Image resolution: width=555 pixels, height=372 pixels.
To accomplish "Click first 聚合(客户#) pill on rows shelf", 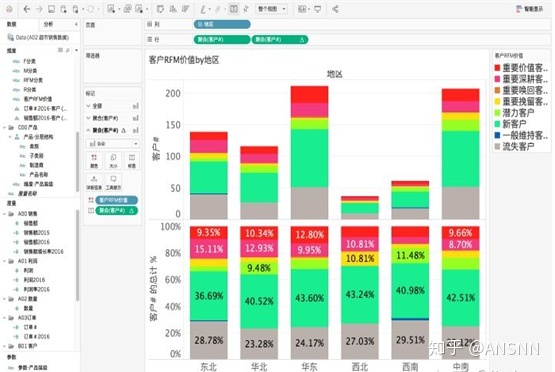I will pos(222,39).
